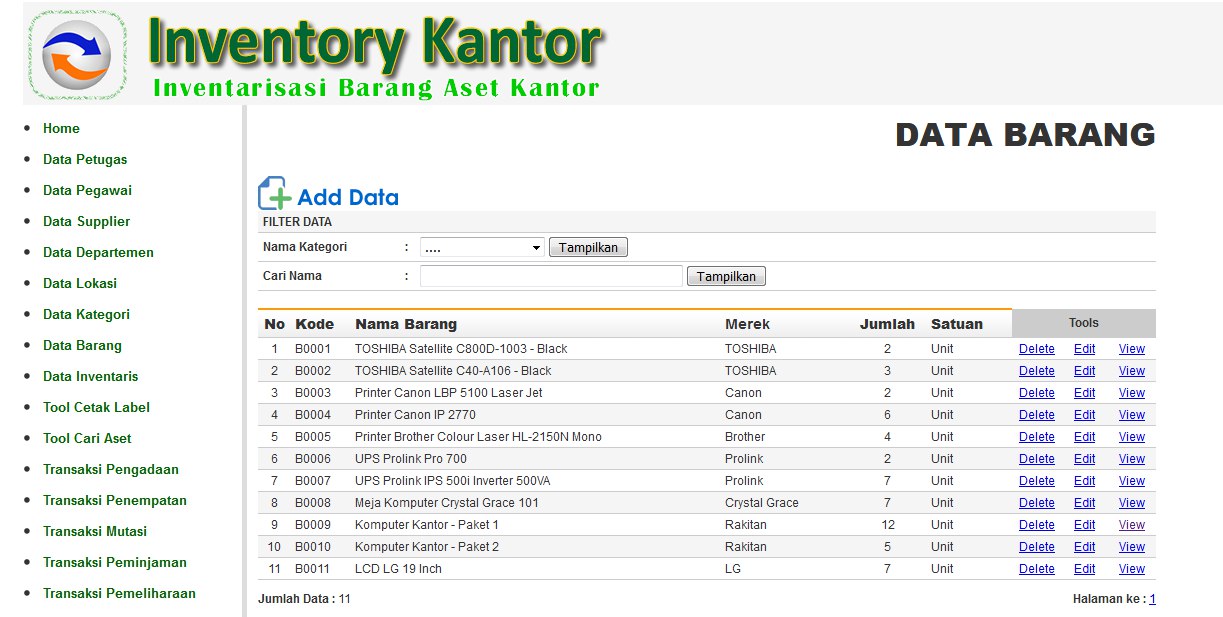The image size is (1223, 617).
Task: Edit B0003 Printer Canon LBP 5100
Action: [1085, 393]
